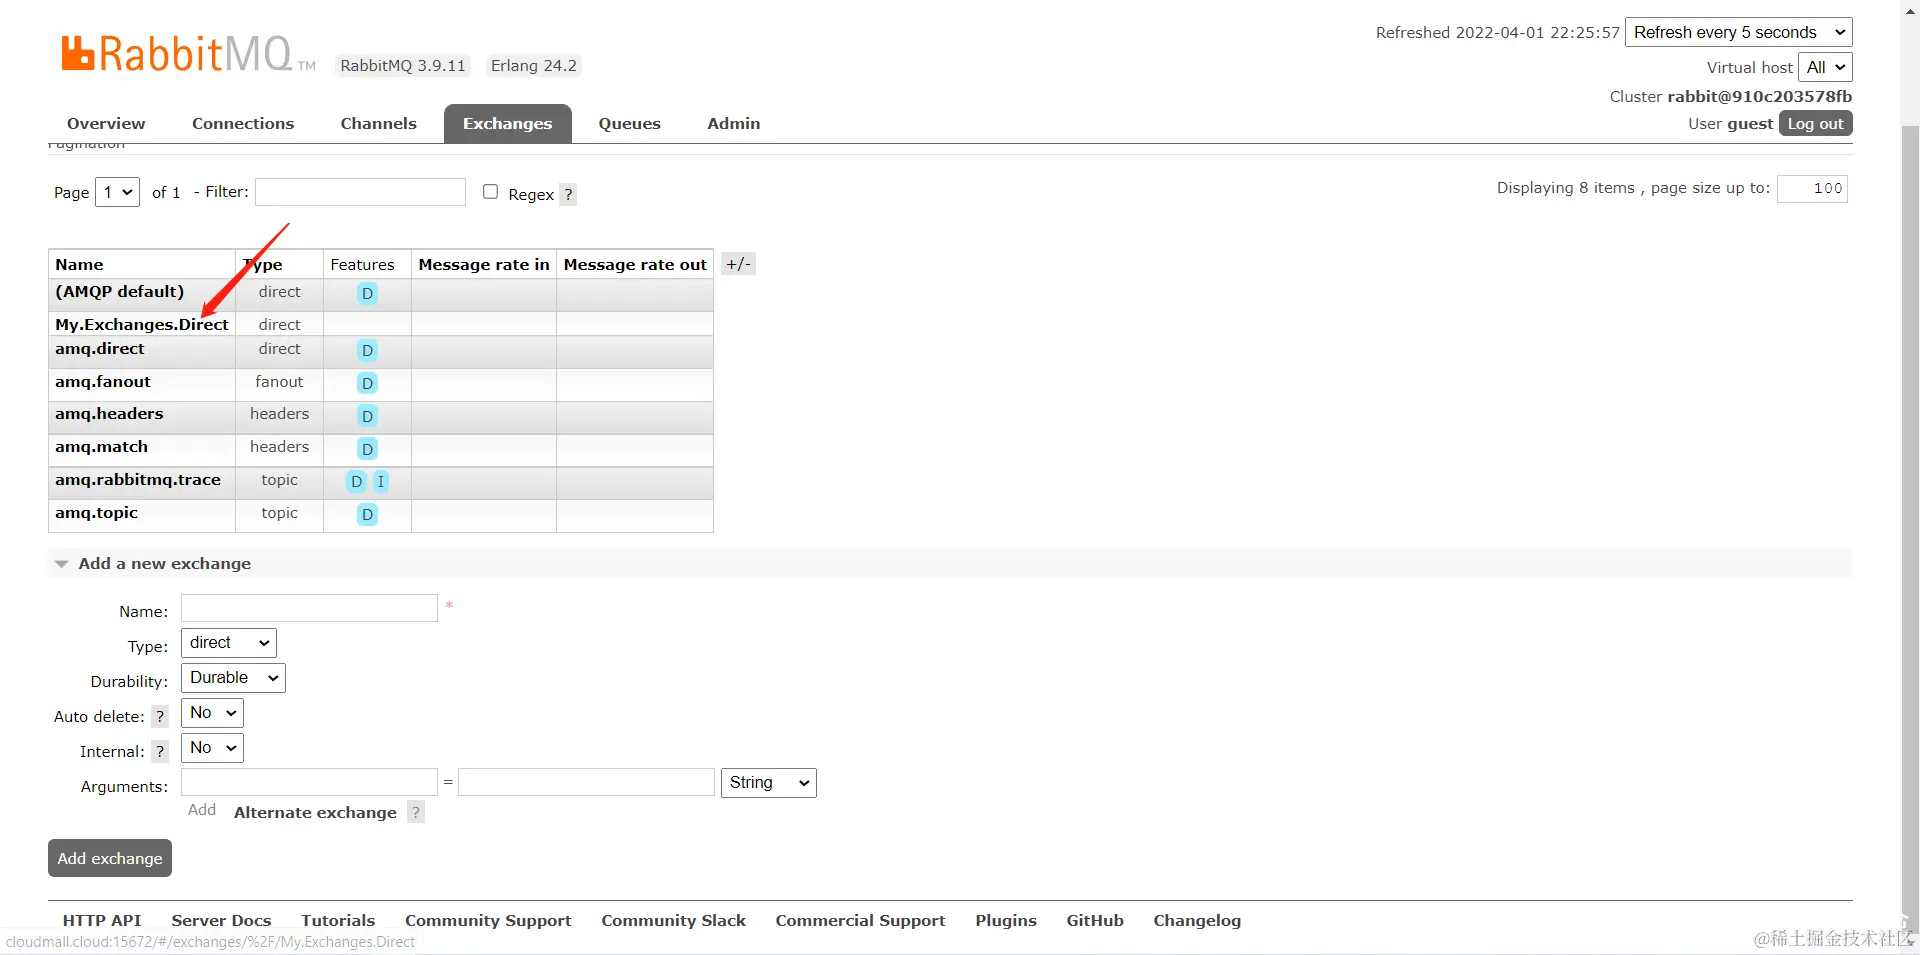This screenshot has height=955, width=1920.
Task: Switch to the Connections tab
Action: point(243,124)
